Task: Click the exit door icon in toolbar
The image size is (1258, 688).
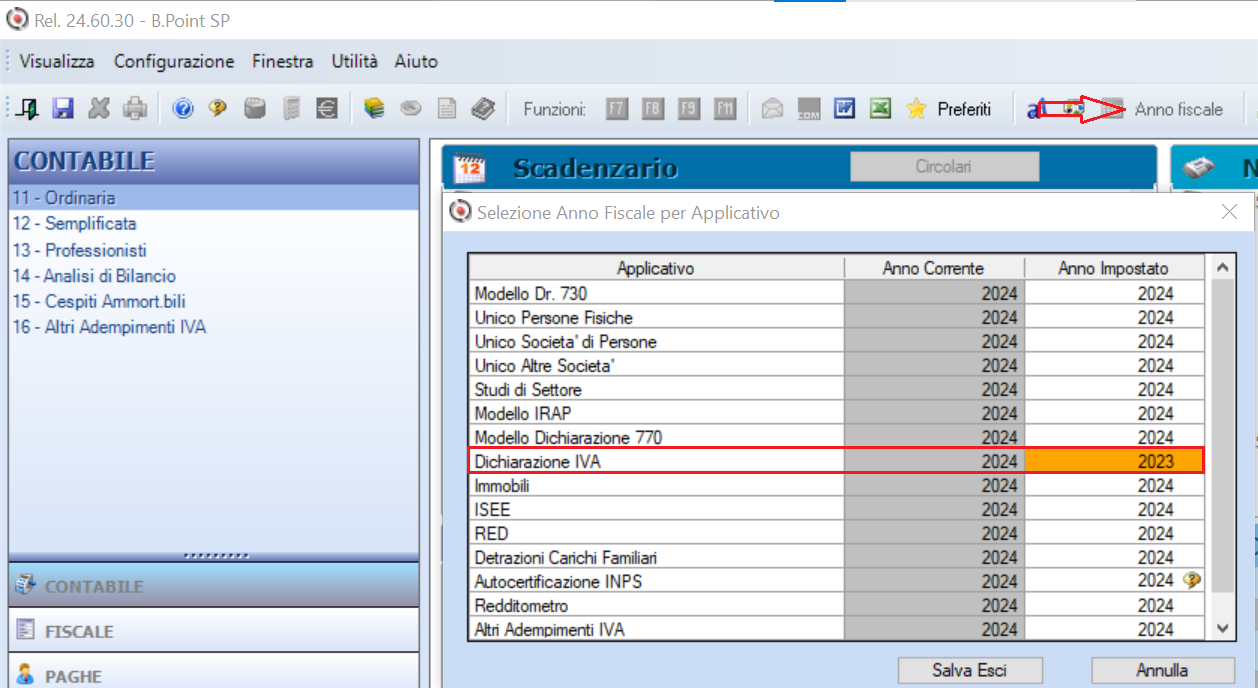Action: click(28, 109)
